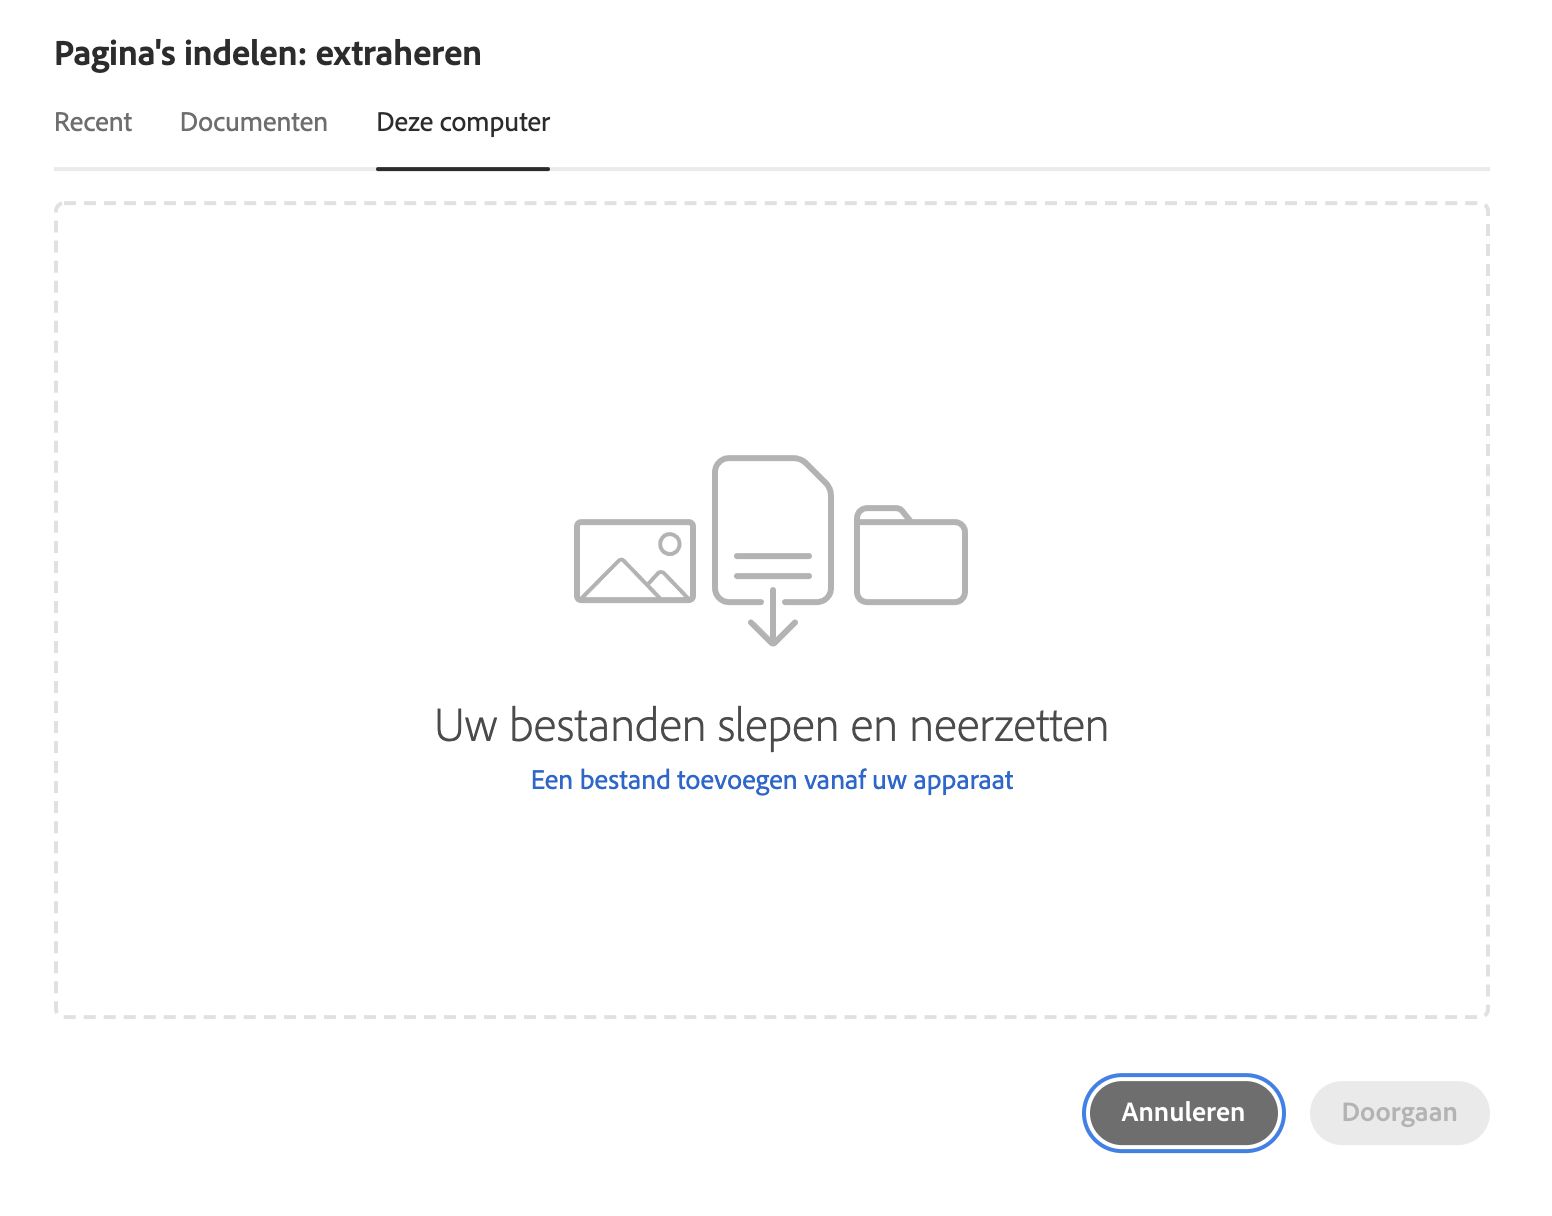Viewport: 1552px width, 1216px height.
Task: Open the Documenten tab
Action: pyautogui.click(x=254, y=122)
